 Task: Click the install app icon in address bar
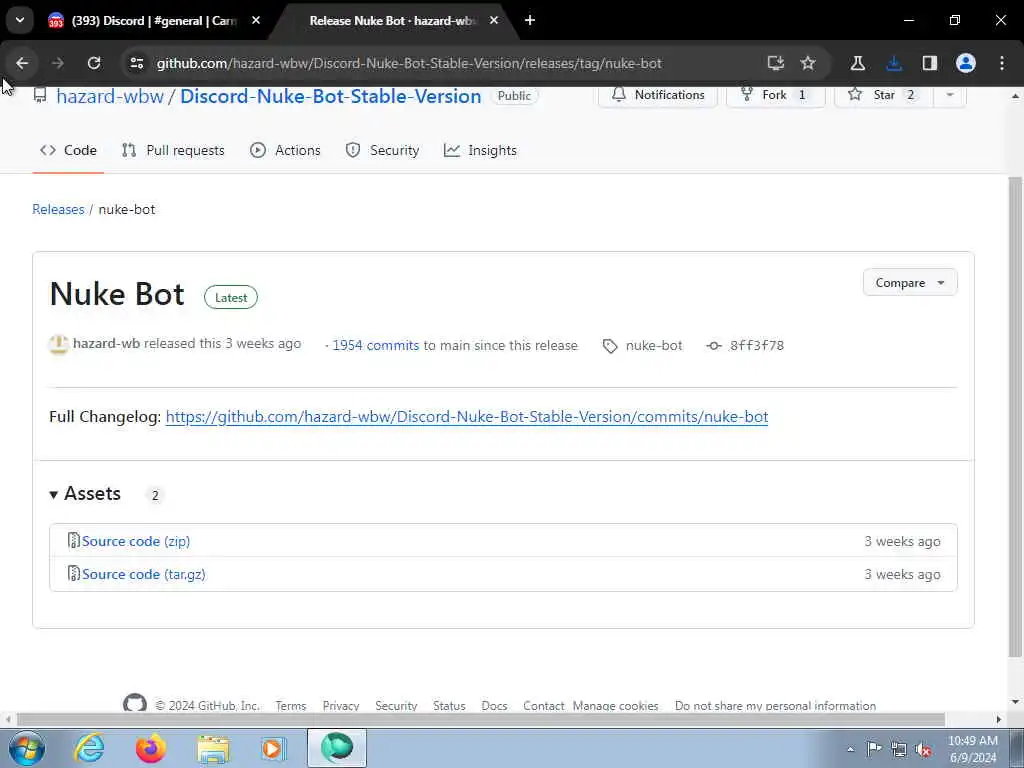(775, 63)
